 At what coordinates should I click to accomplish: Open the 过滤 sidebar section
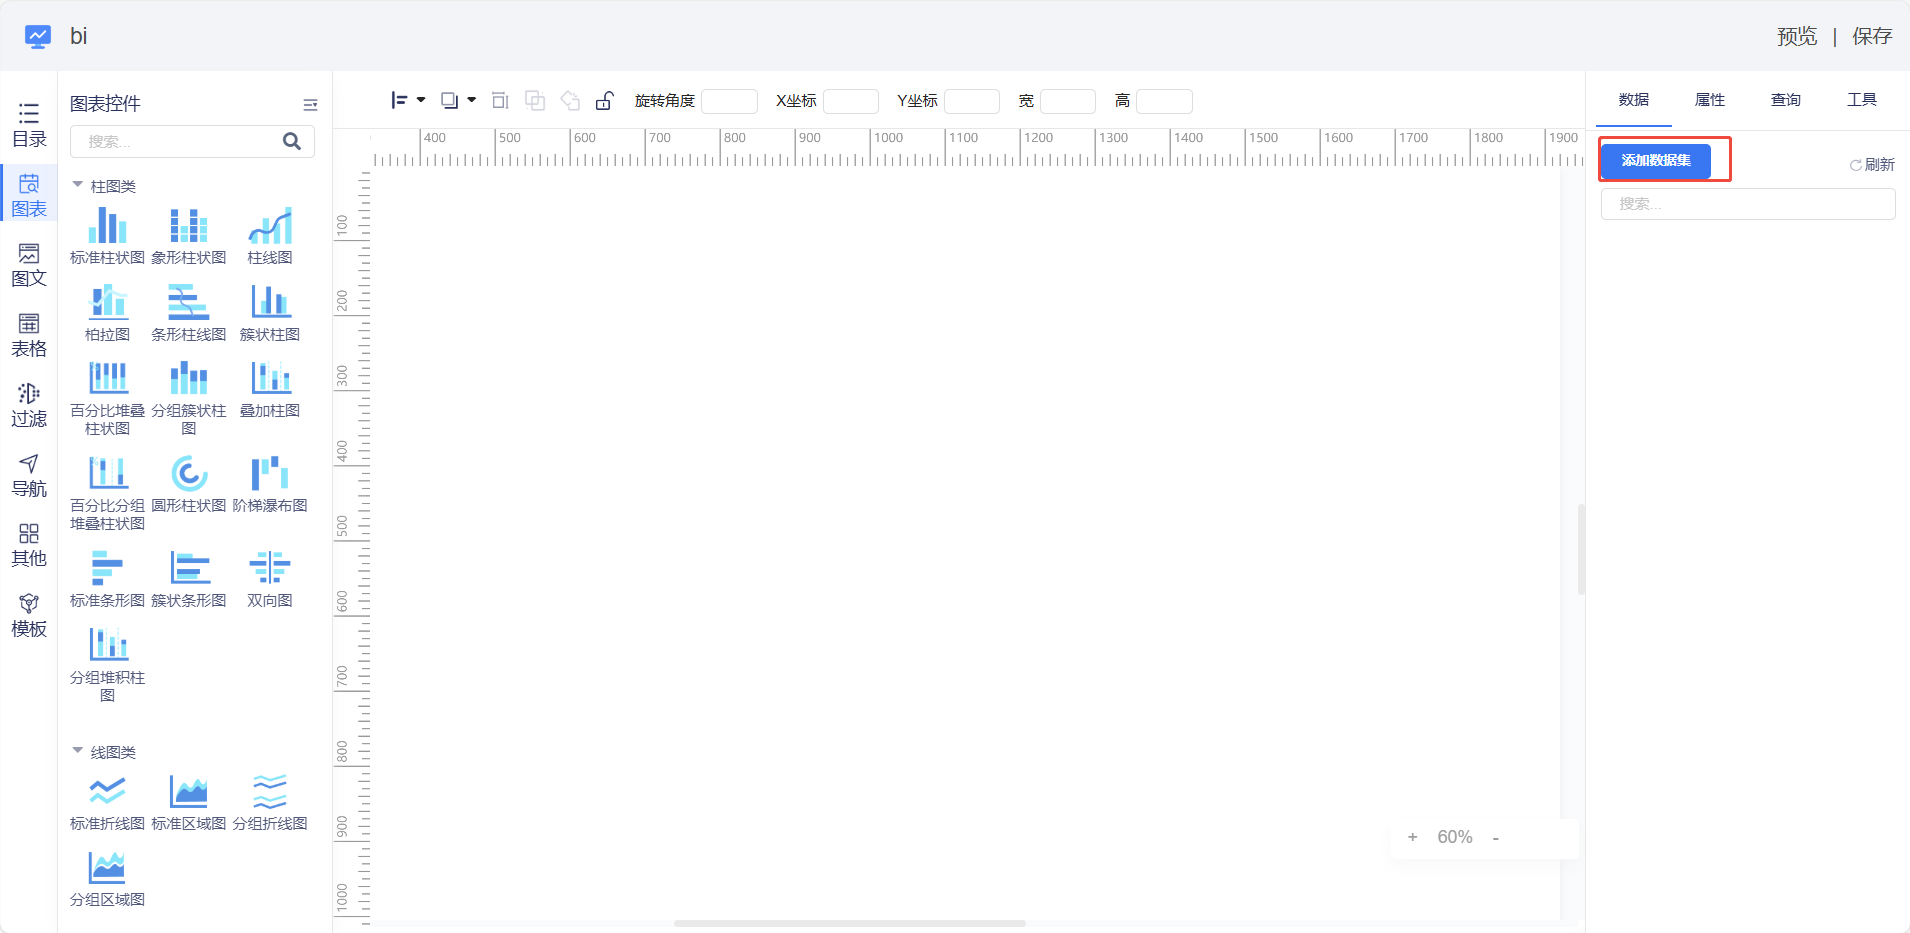(29, 405)
